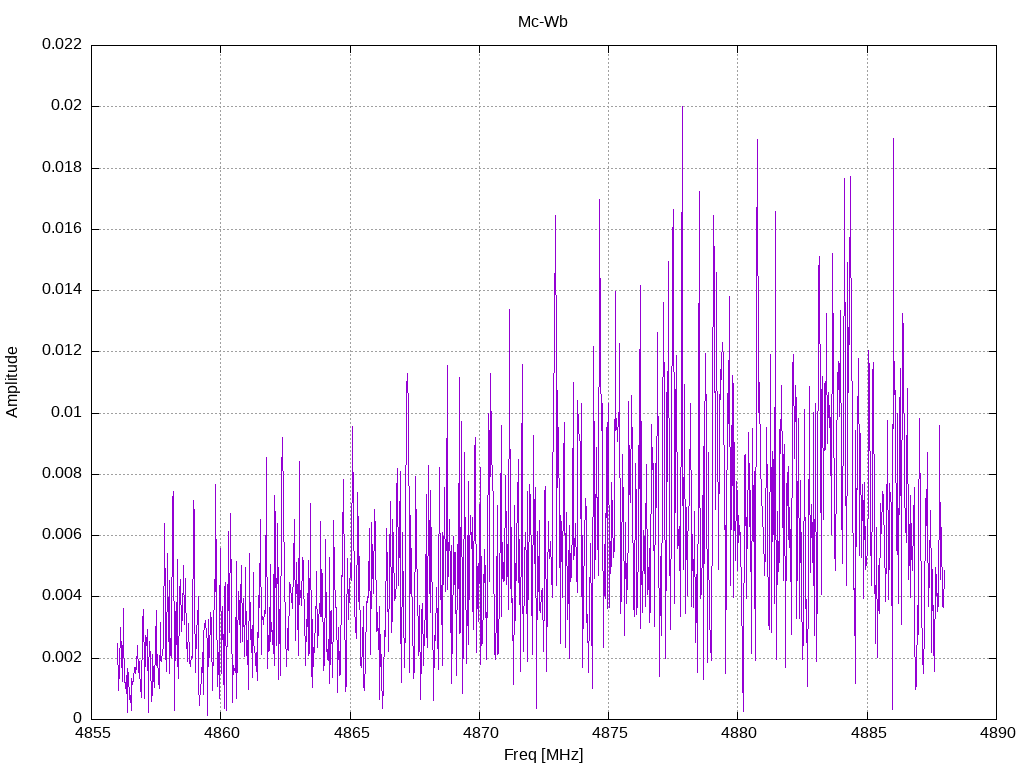Click the y-axis tick label 0.002
This screenshot has height=768, width=1024.
pyautogui.click(x=62, y=657)
